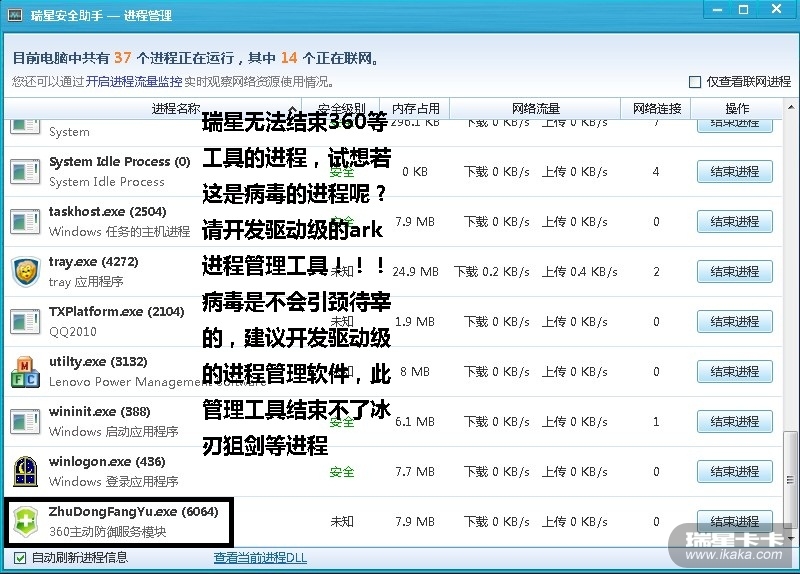Click the Rising app icon in title bar
Viewport: 800px width, 574px height.
click(14, 15)
